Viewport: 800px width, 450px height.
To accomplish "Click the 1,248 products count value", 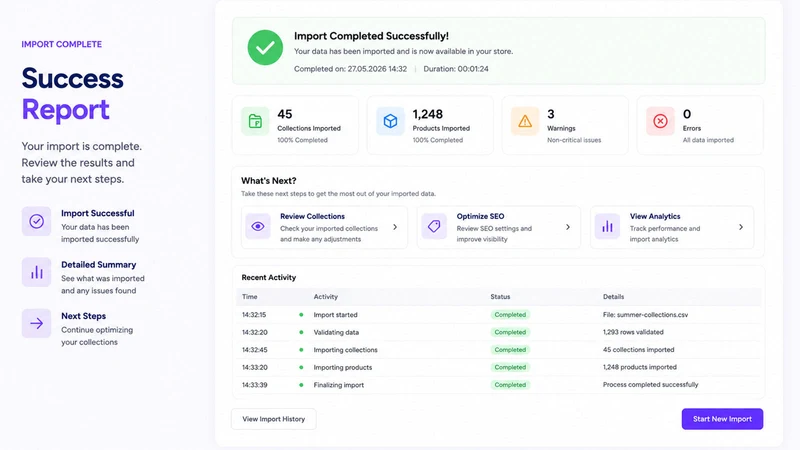I will (428, 114).
